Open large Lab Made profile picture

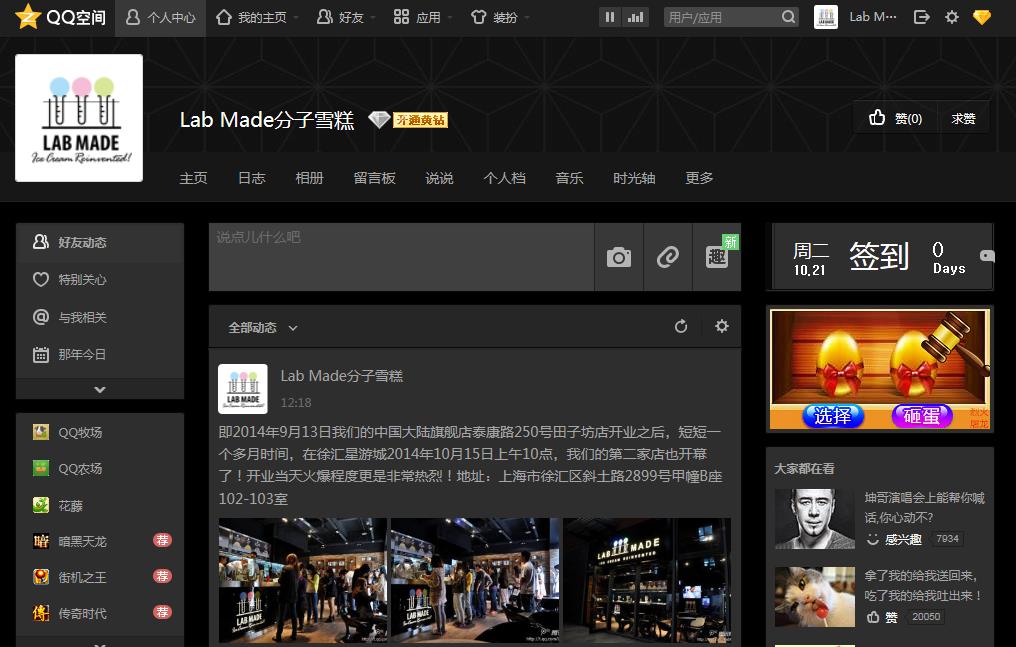pos(79,118)
